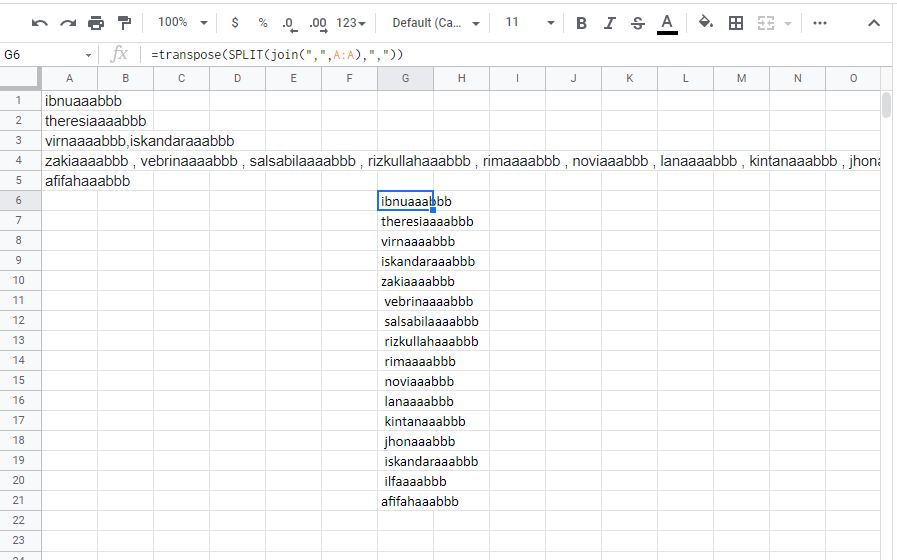Click the Redo icon
The height and width of the screenshot is (560, 897).
click(68, 23)
